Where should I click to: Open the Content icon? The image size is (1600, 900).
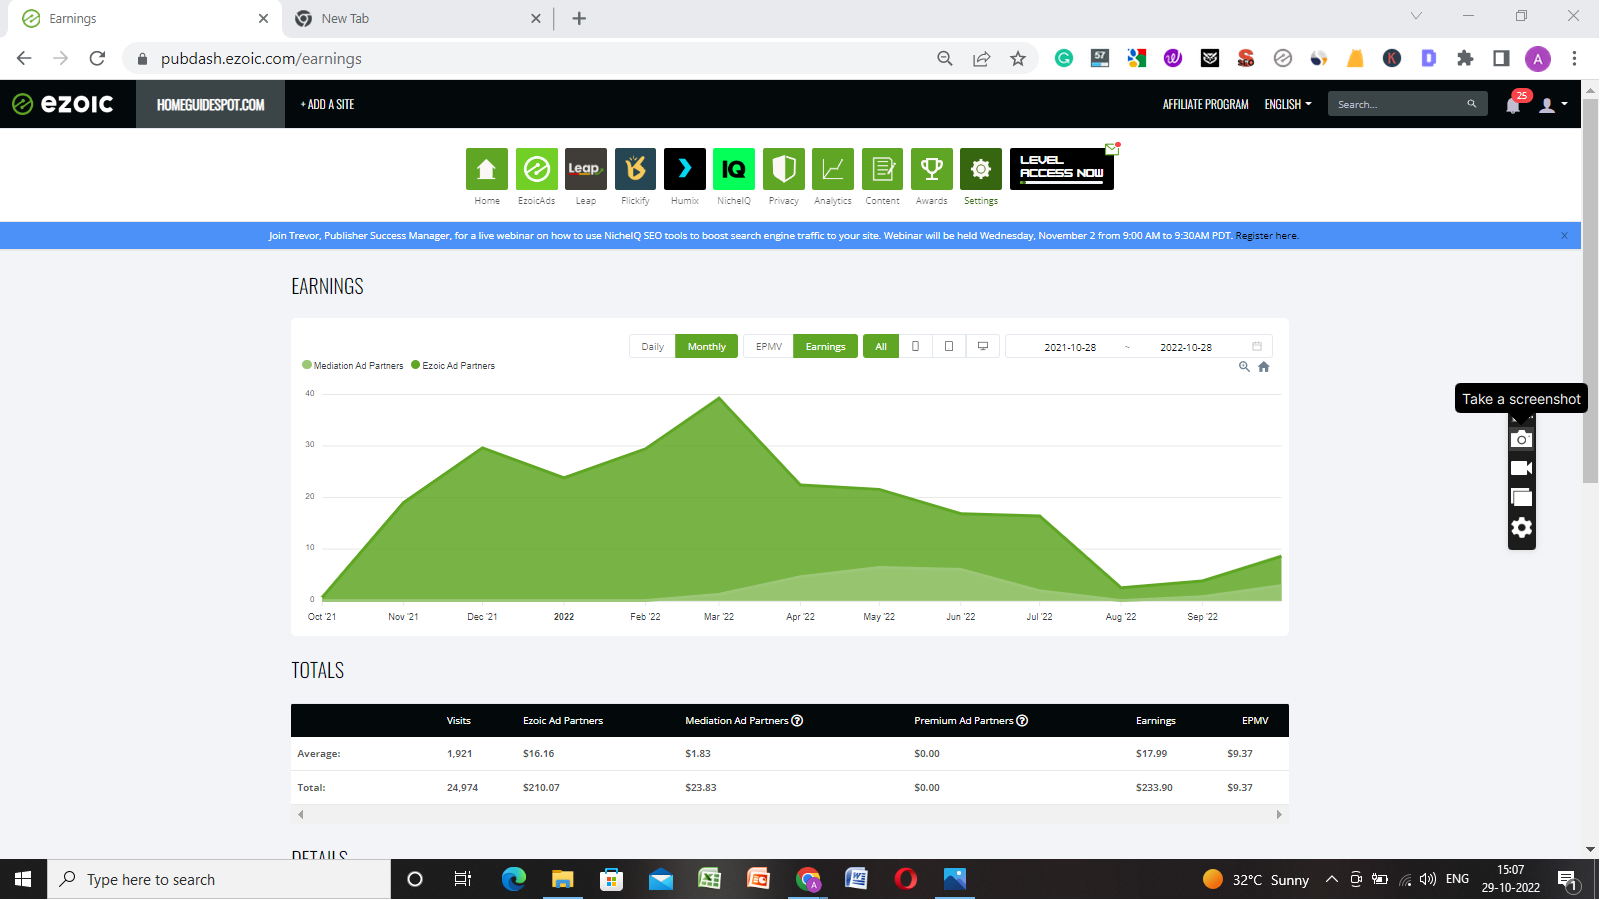point(883,169)
